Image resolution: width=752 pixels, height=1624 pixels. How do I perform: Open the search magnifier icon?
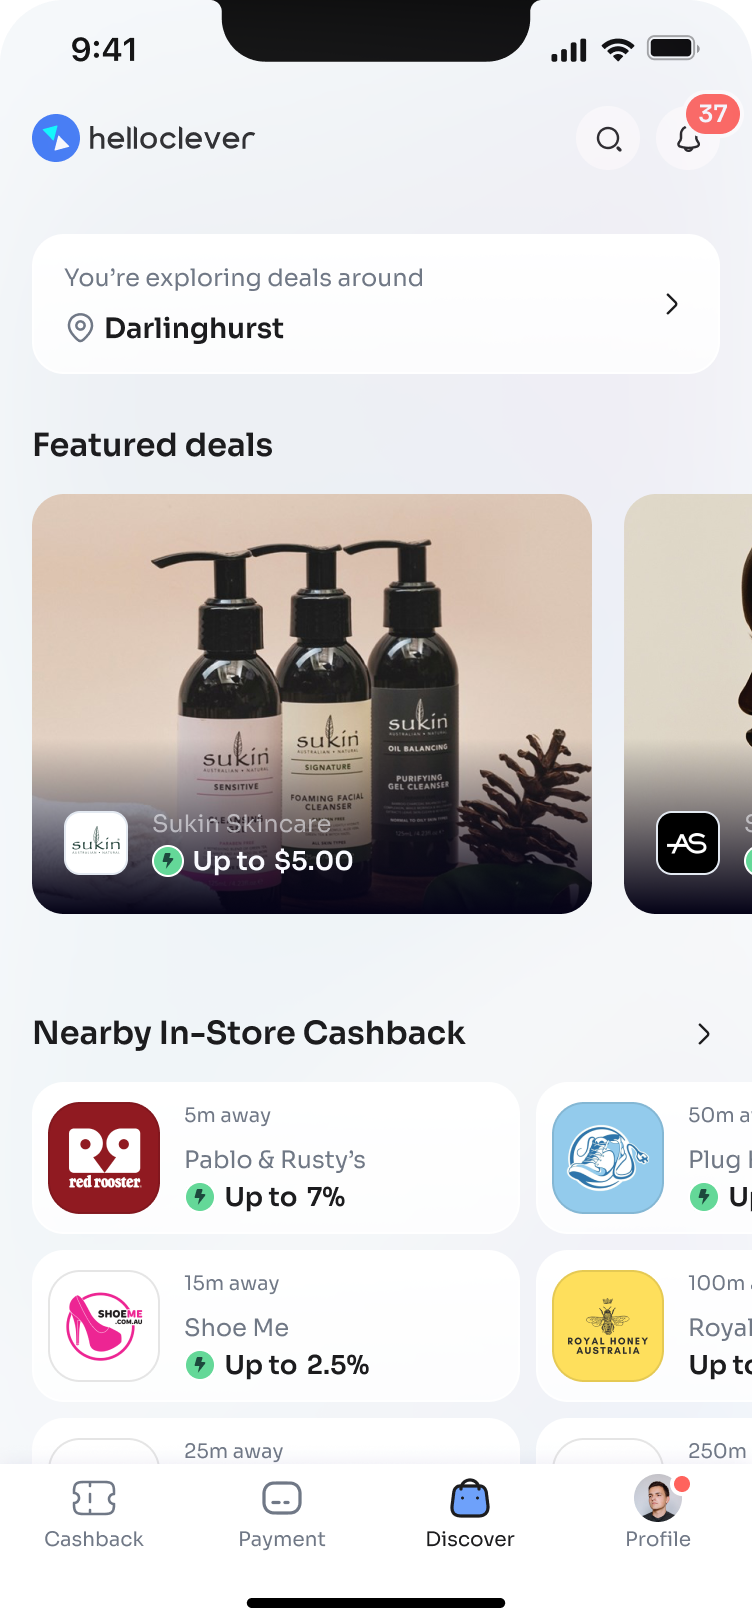[x=608, y=138]
